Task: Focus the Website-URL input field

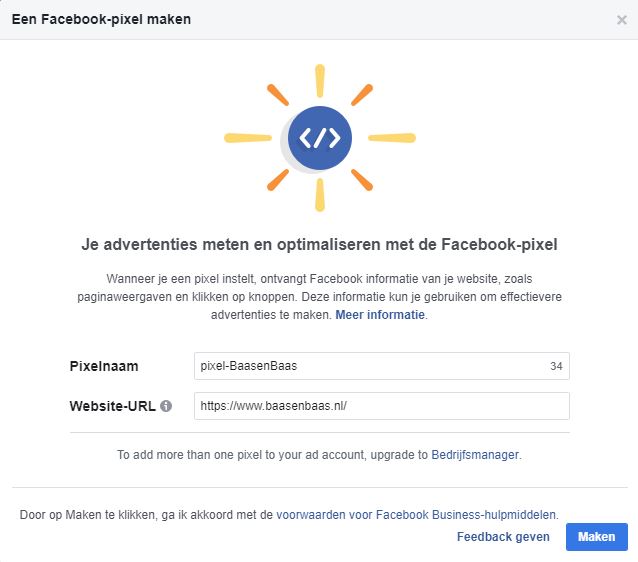Action: (x=382, y=406)
